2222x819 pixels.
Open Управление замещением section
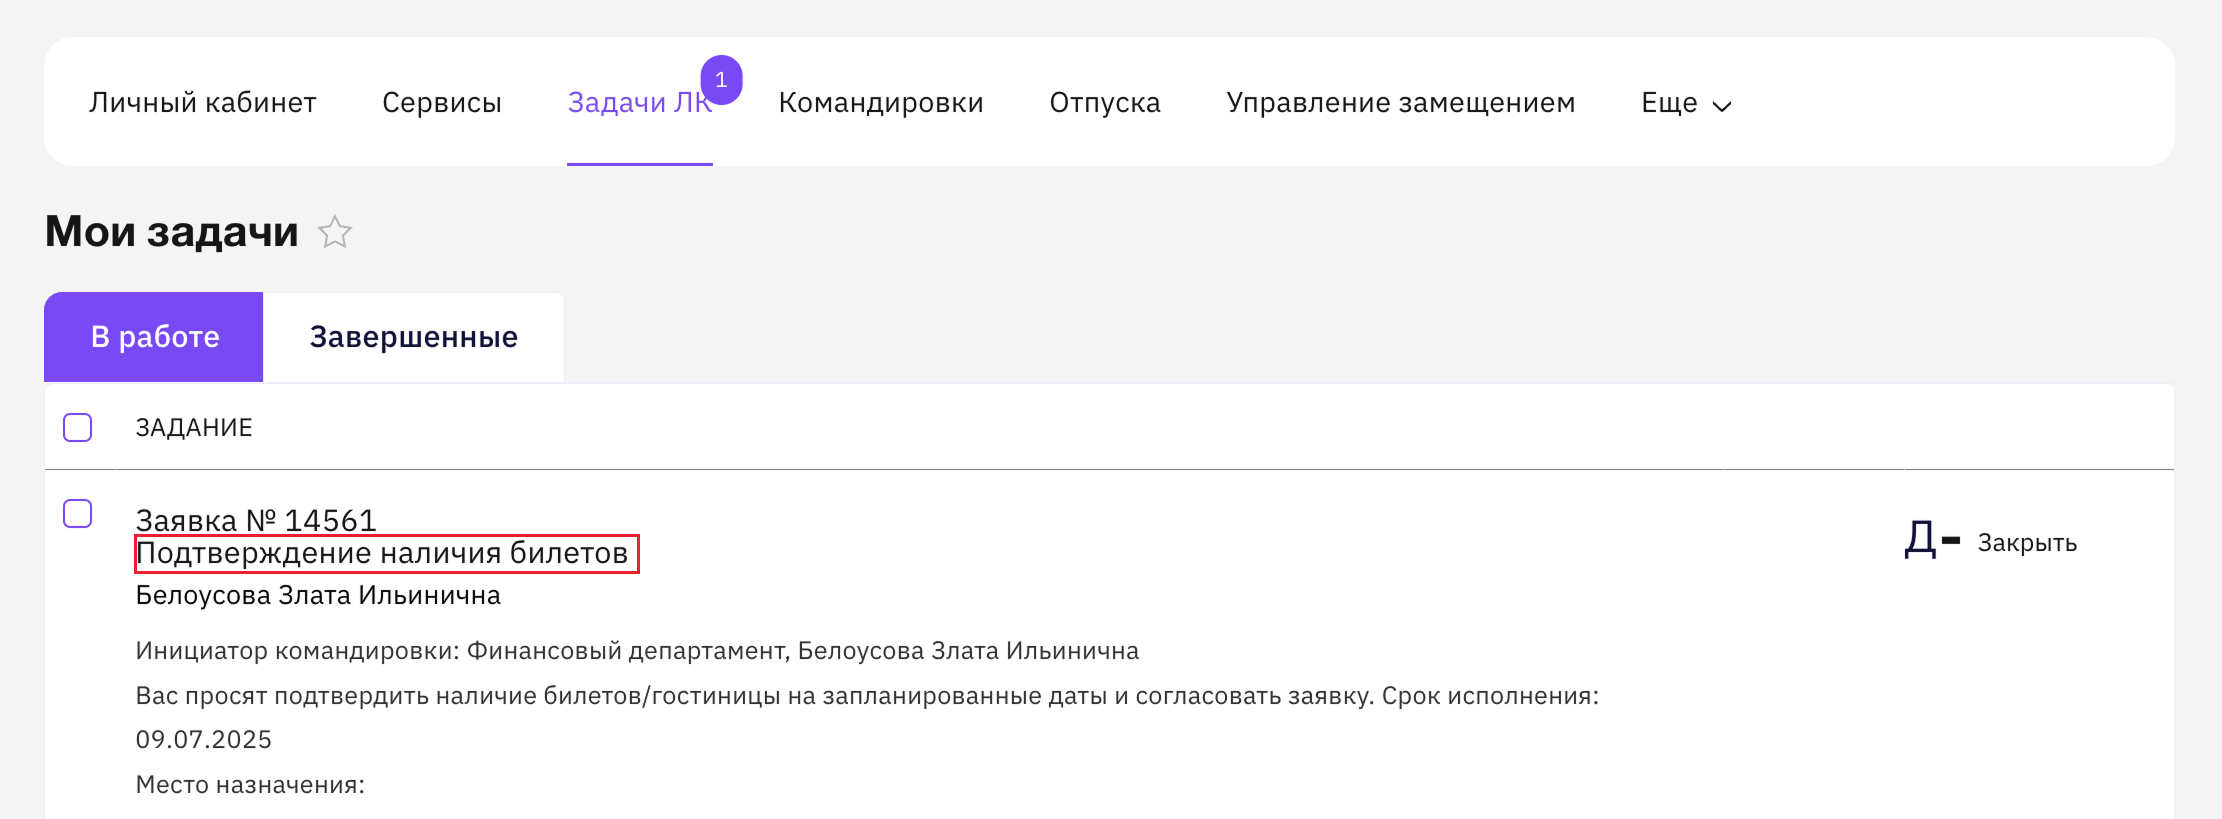pos(1400,103)
